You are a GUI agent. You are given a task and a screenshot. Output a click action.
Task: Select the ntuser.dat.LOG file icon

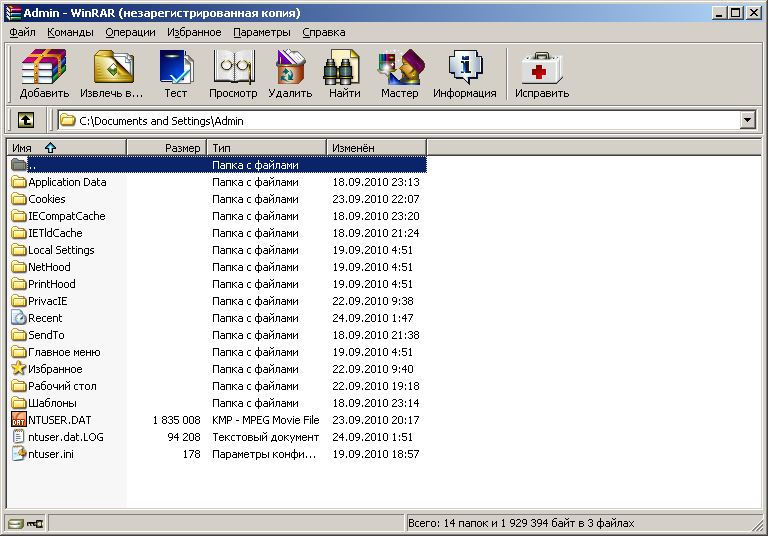click(x=19, y=437)
